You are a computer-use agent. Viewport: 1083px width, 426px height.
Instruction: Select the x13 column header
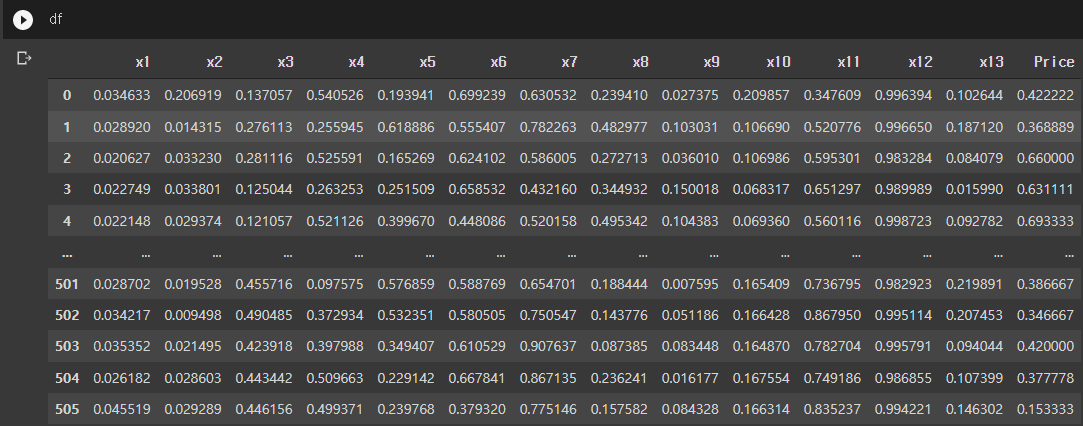(991, 62)
